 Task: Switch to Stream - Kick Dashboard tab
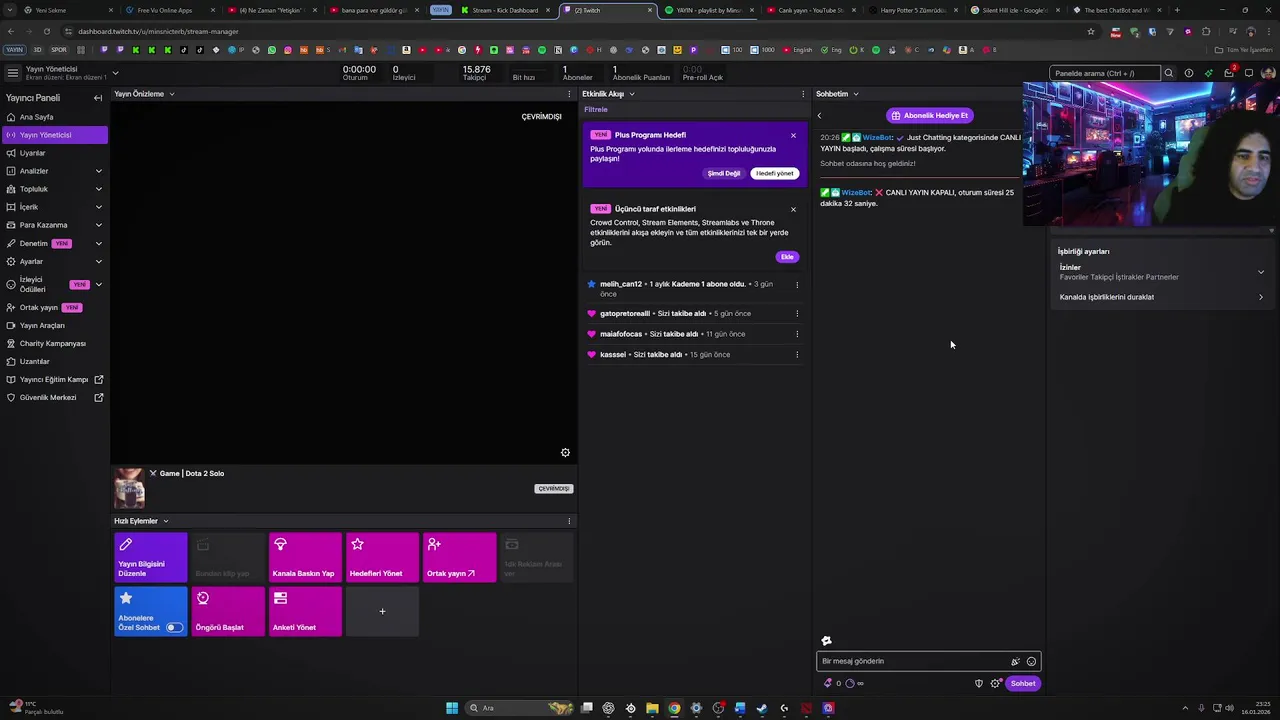(505, 10)
